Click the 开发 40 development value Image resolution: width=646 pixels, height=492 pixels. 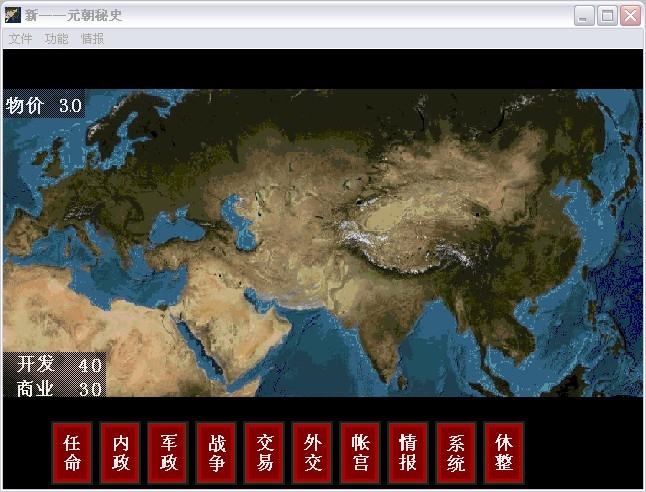pyautogui.click(x=59, y=364)
